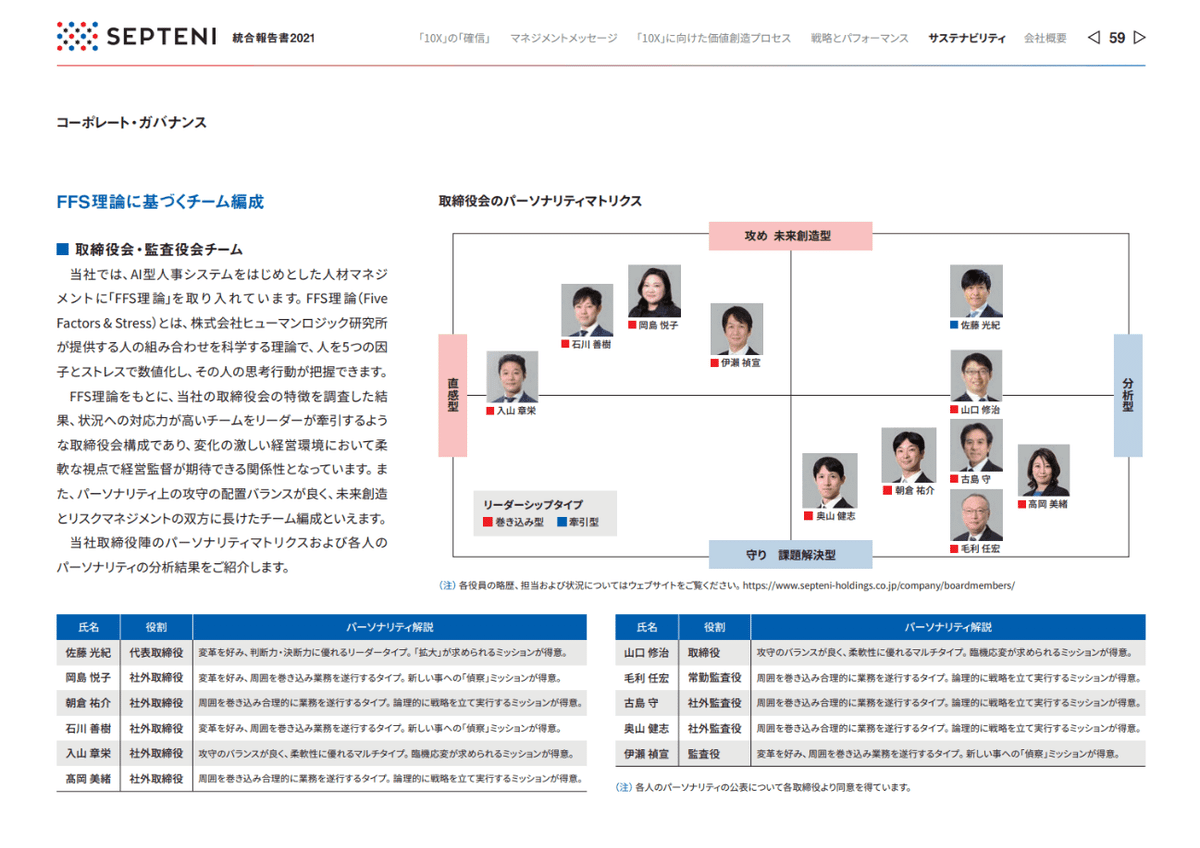Click table cell 岡島 悦子
Viewport: 1200px width, 848px height.
coord(88,678)
